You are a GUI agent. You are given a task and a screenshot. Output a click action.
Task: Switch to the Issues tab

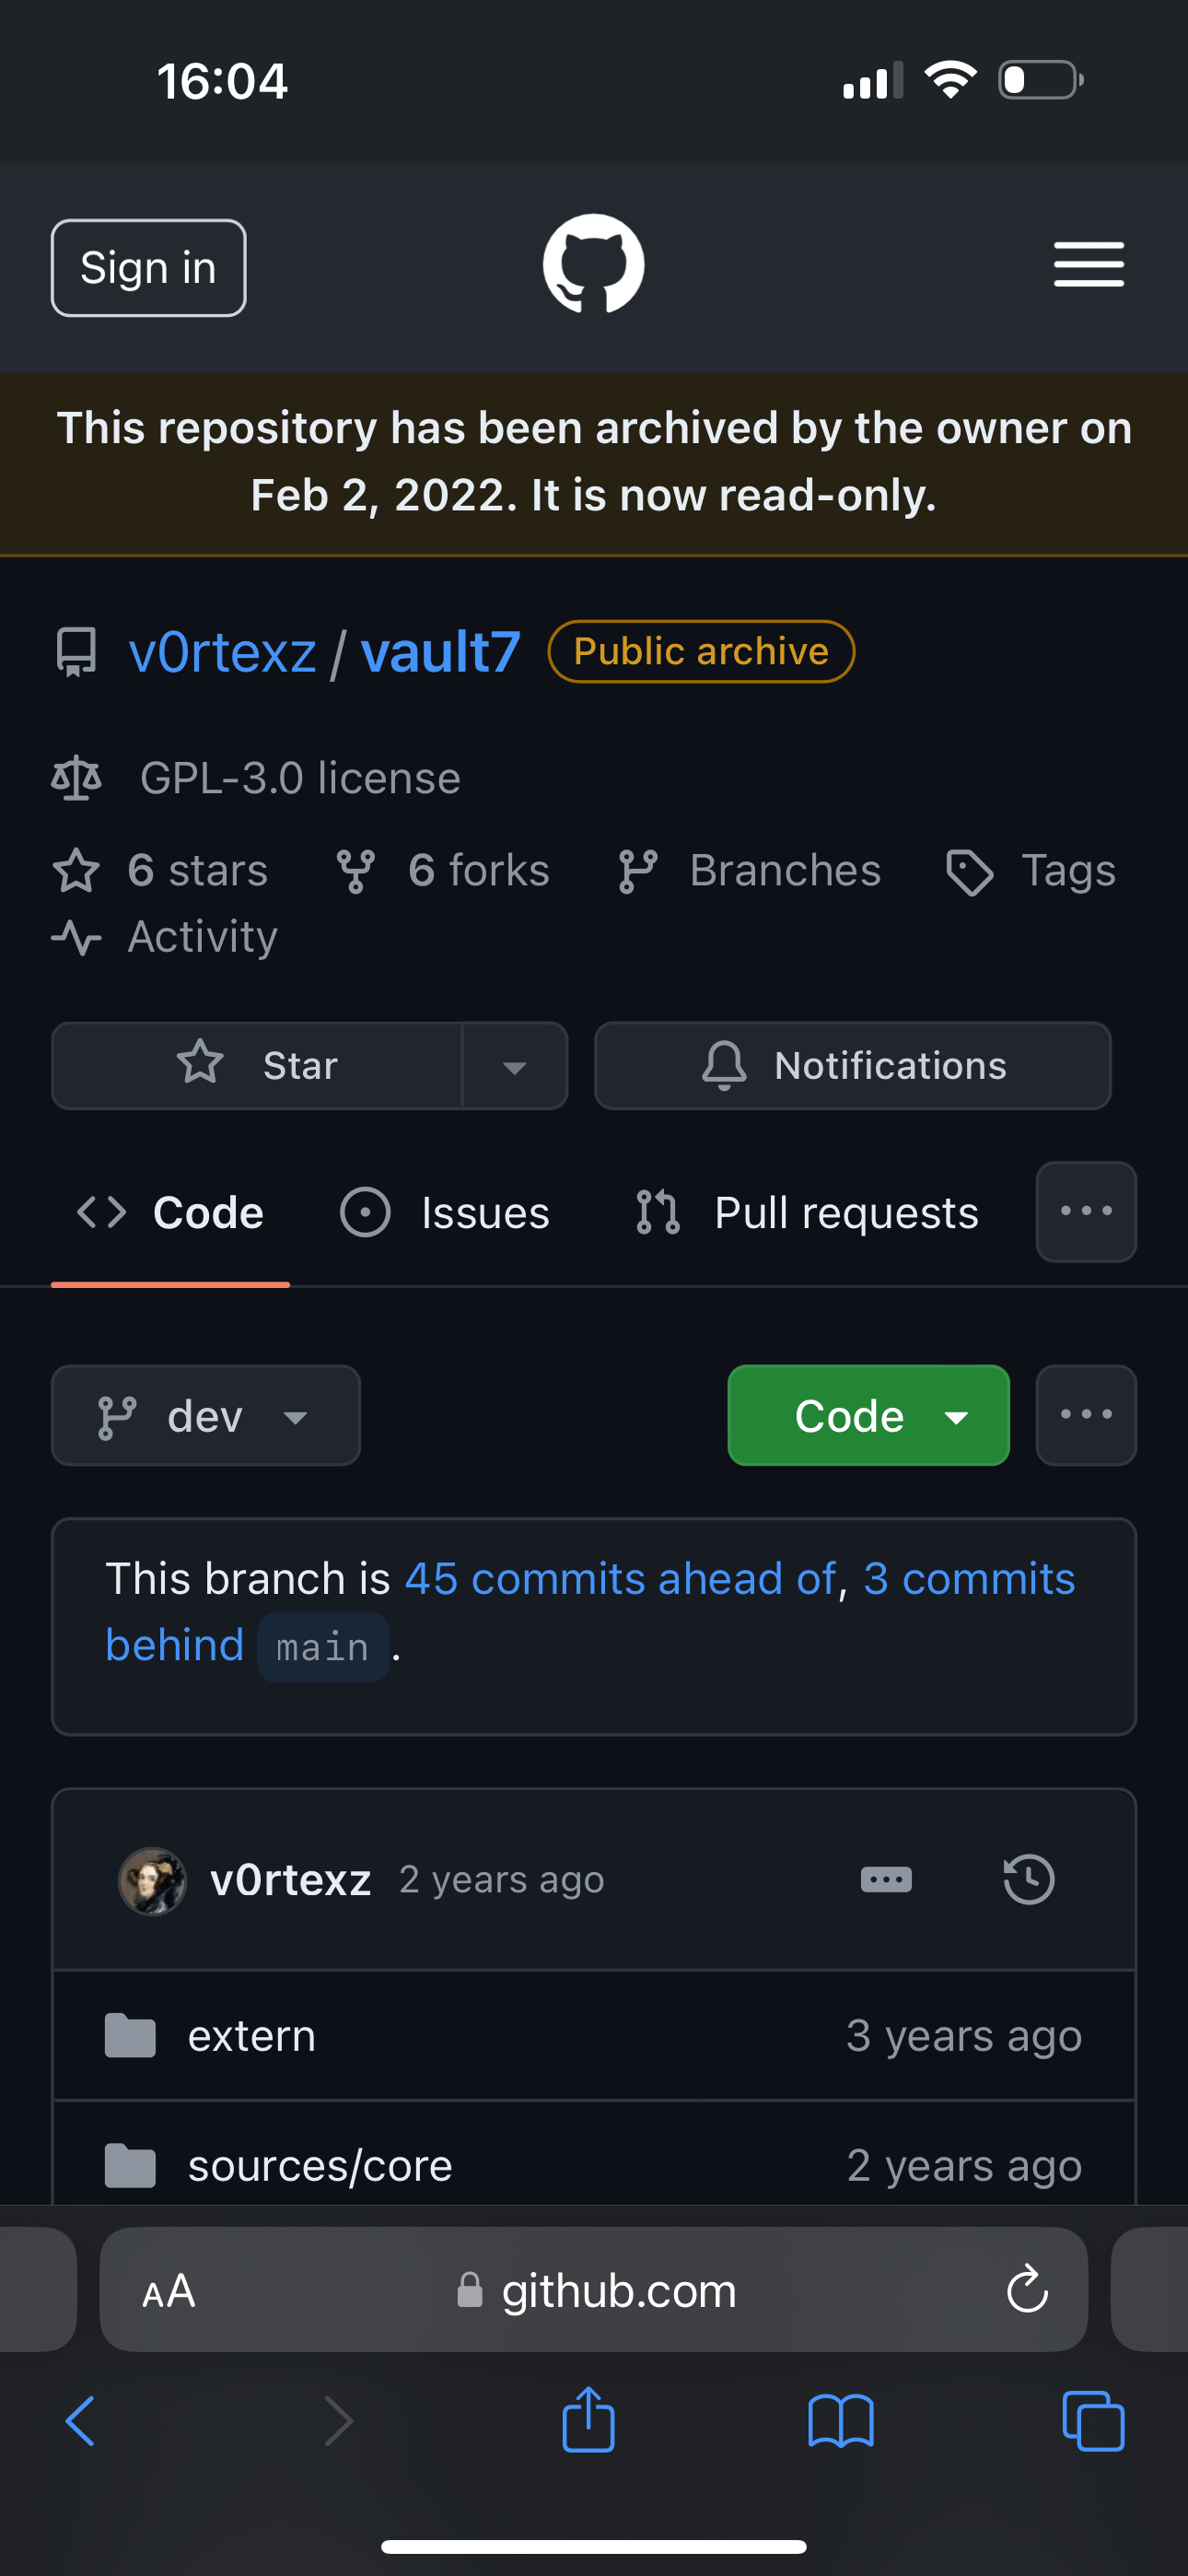[445, 1213]
